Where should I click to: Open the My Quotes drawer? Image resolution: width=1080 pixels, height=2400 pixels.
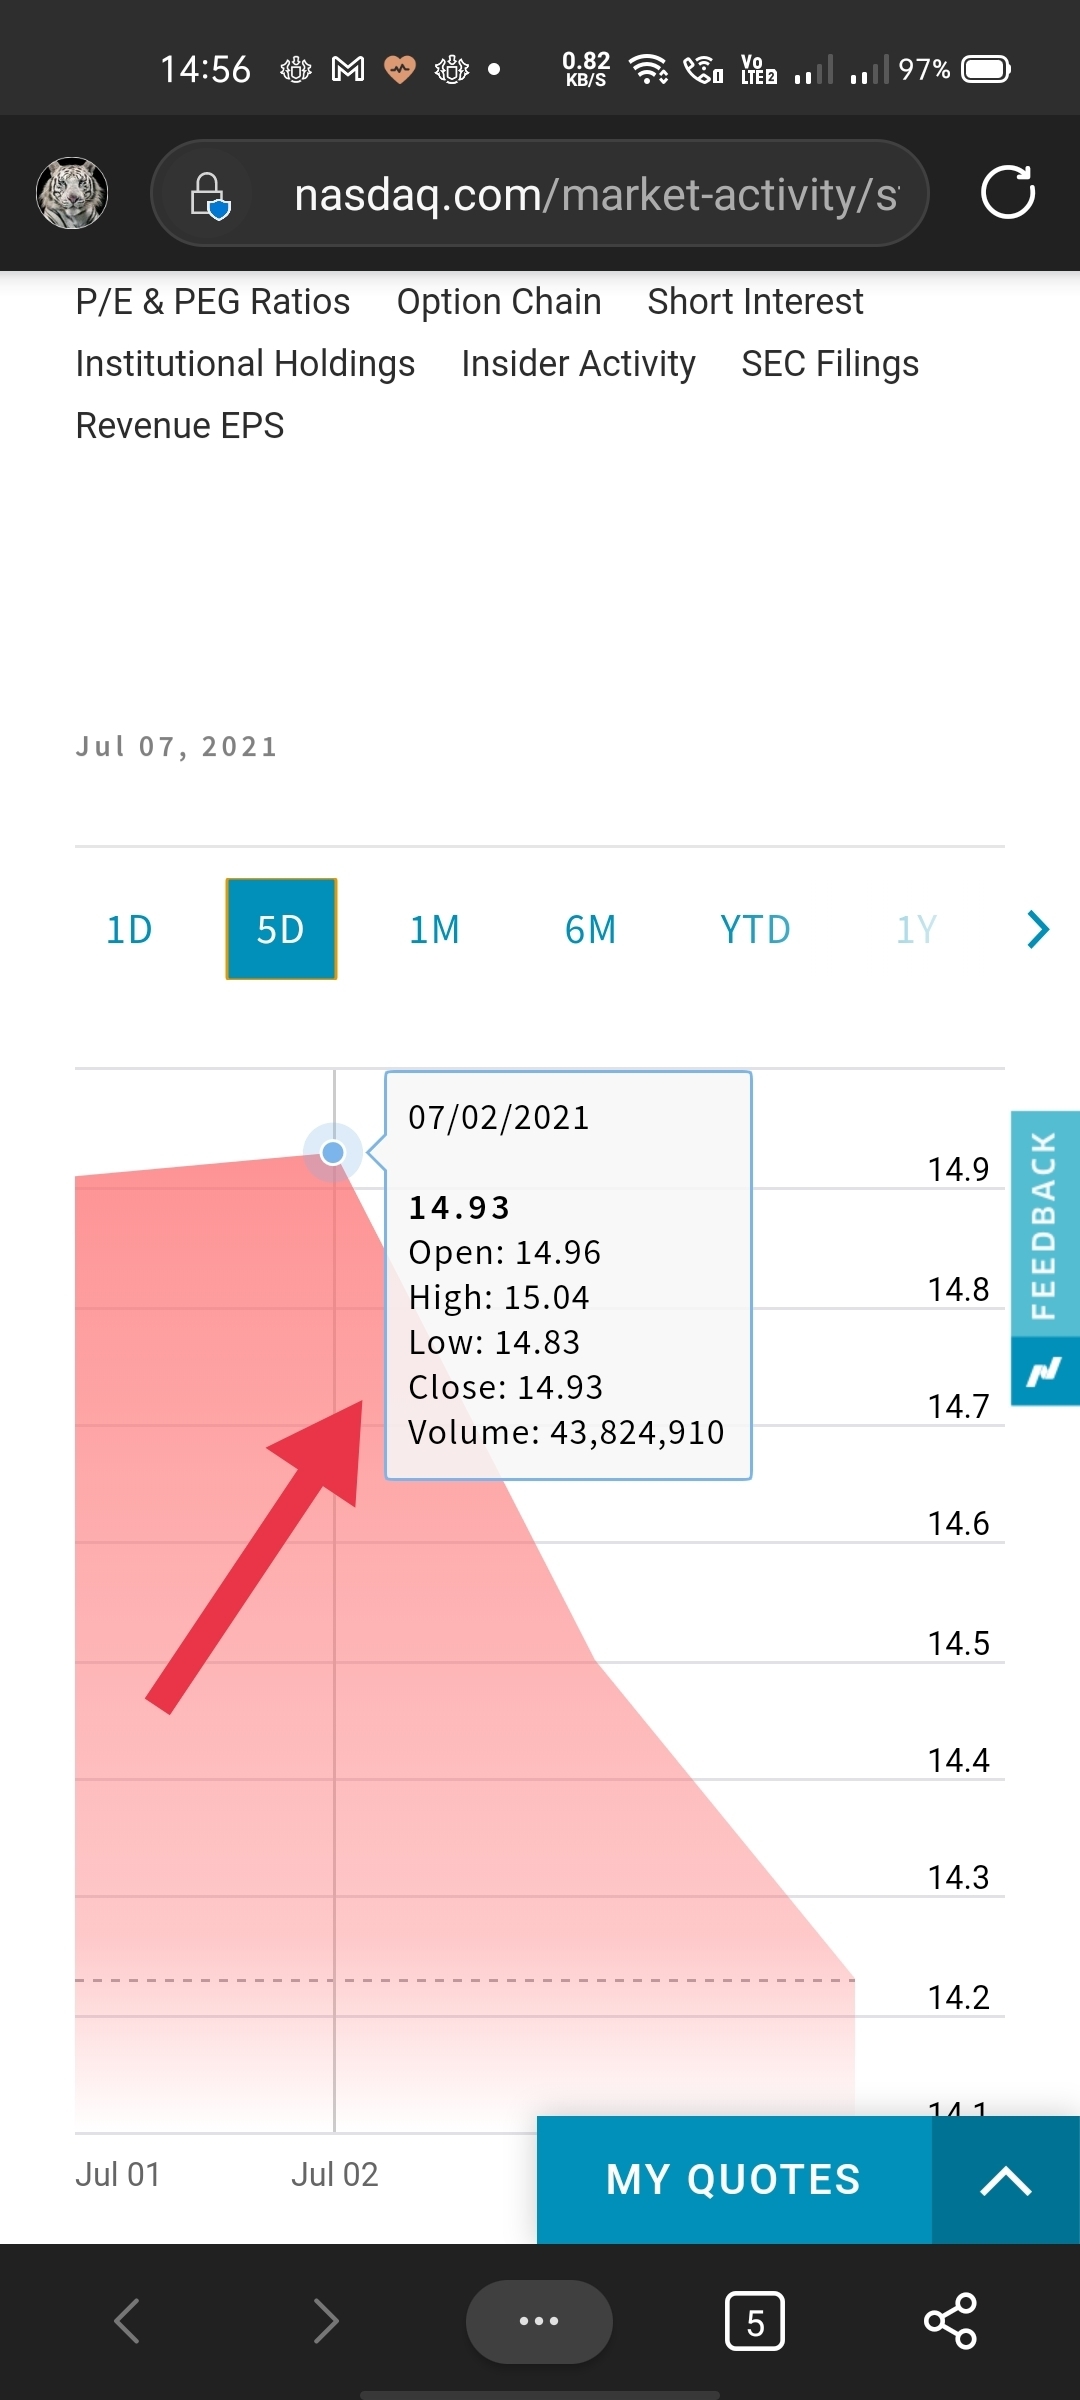pos(733,2180)
